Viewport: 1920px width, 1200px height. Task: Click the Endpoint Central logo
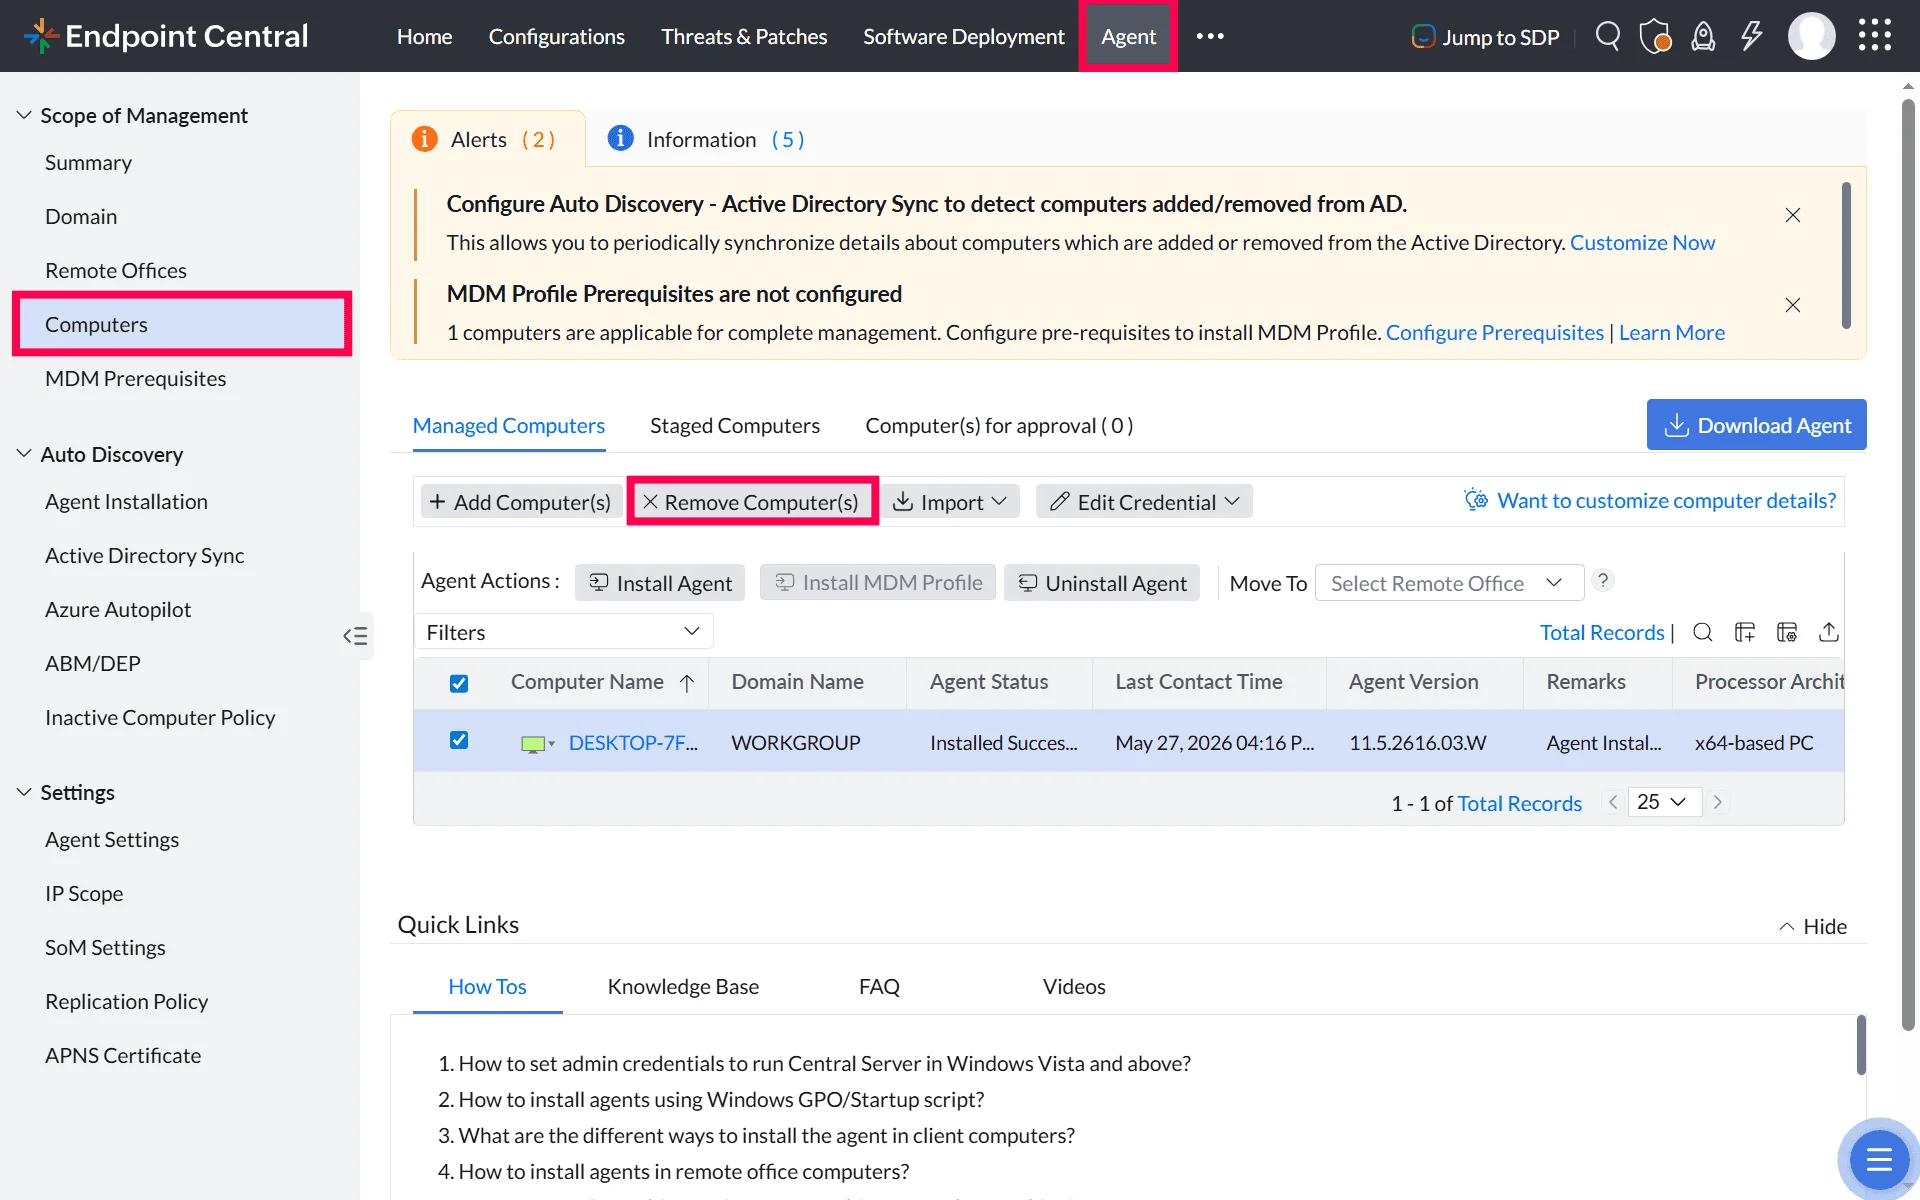[x=166, y=36]
